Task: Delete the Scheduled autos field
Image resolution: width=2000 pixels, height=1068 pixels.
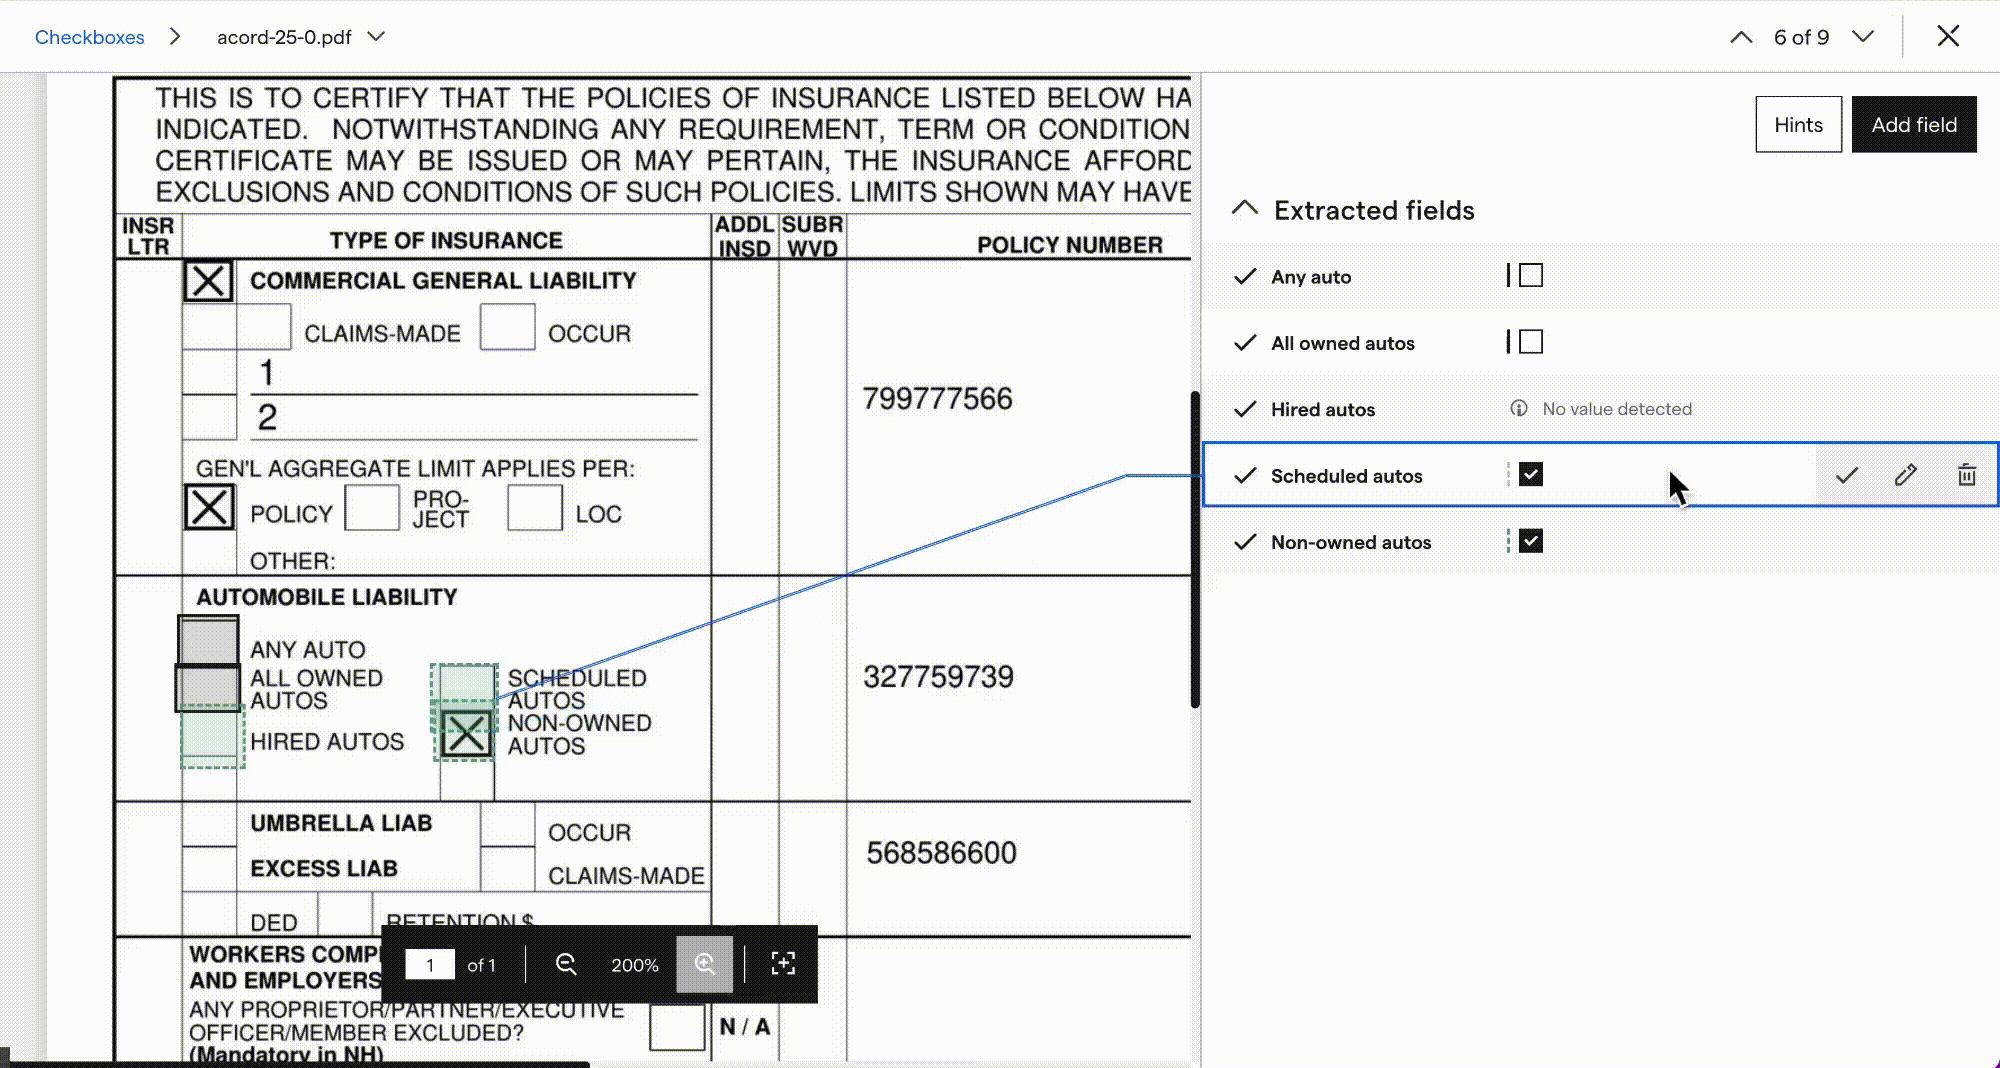Action: coord(1966,475)
